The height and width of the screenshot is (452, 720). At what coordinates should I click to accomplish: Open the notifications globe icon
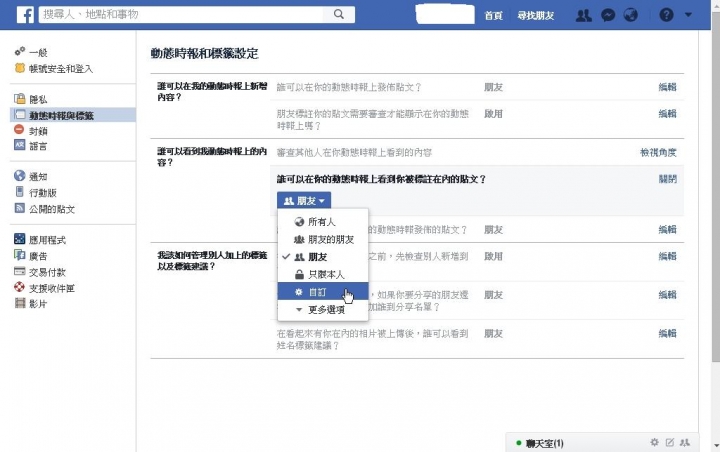click(631, 15)
